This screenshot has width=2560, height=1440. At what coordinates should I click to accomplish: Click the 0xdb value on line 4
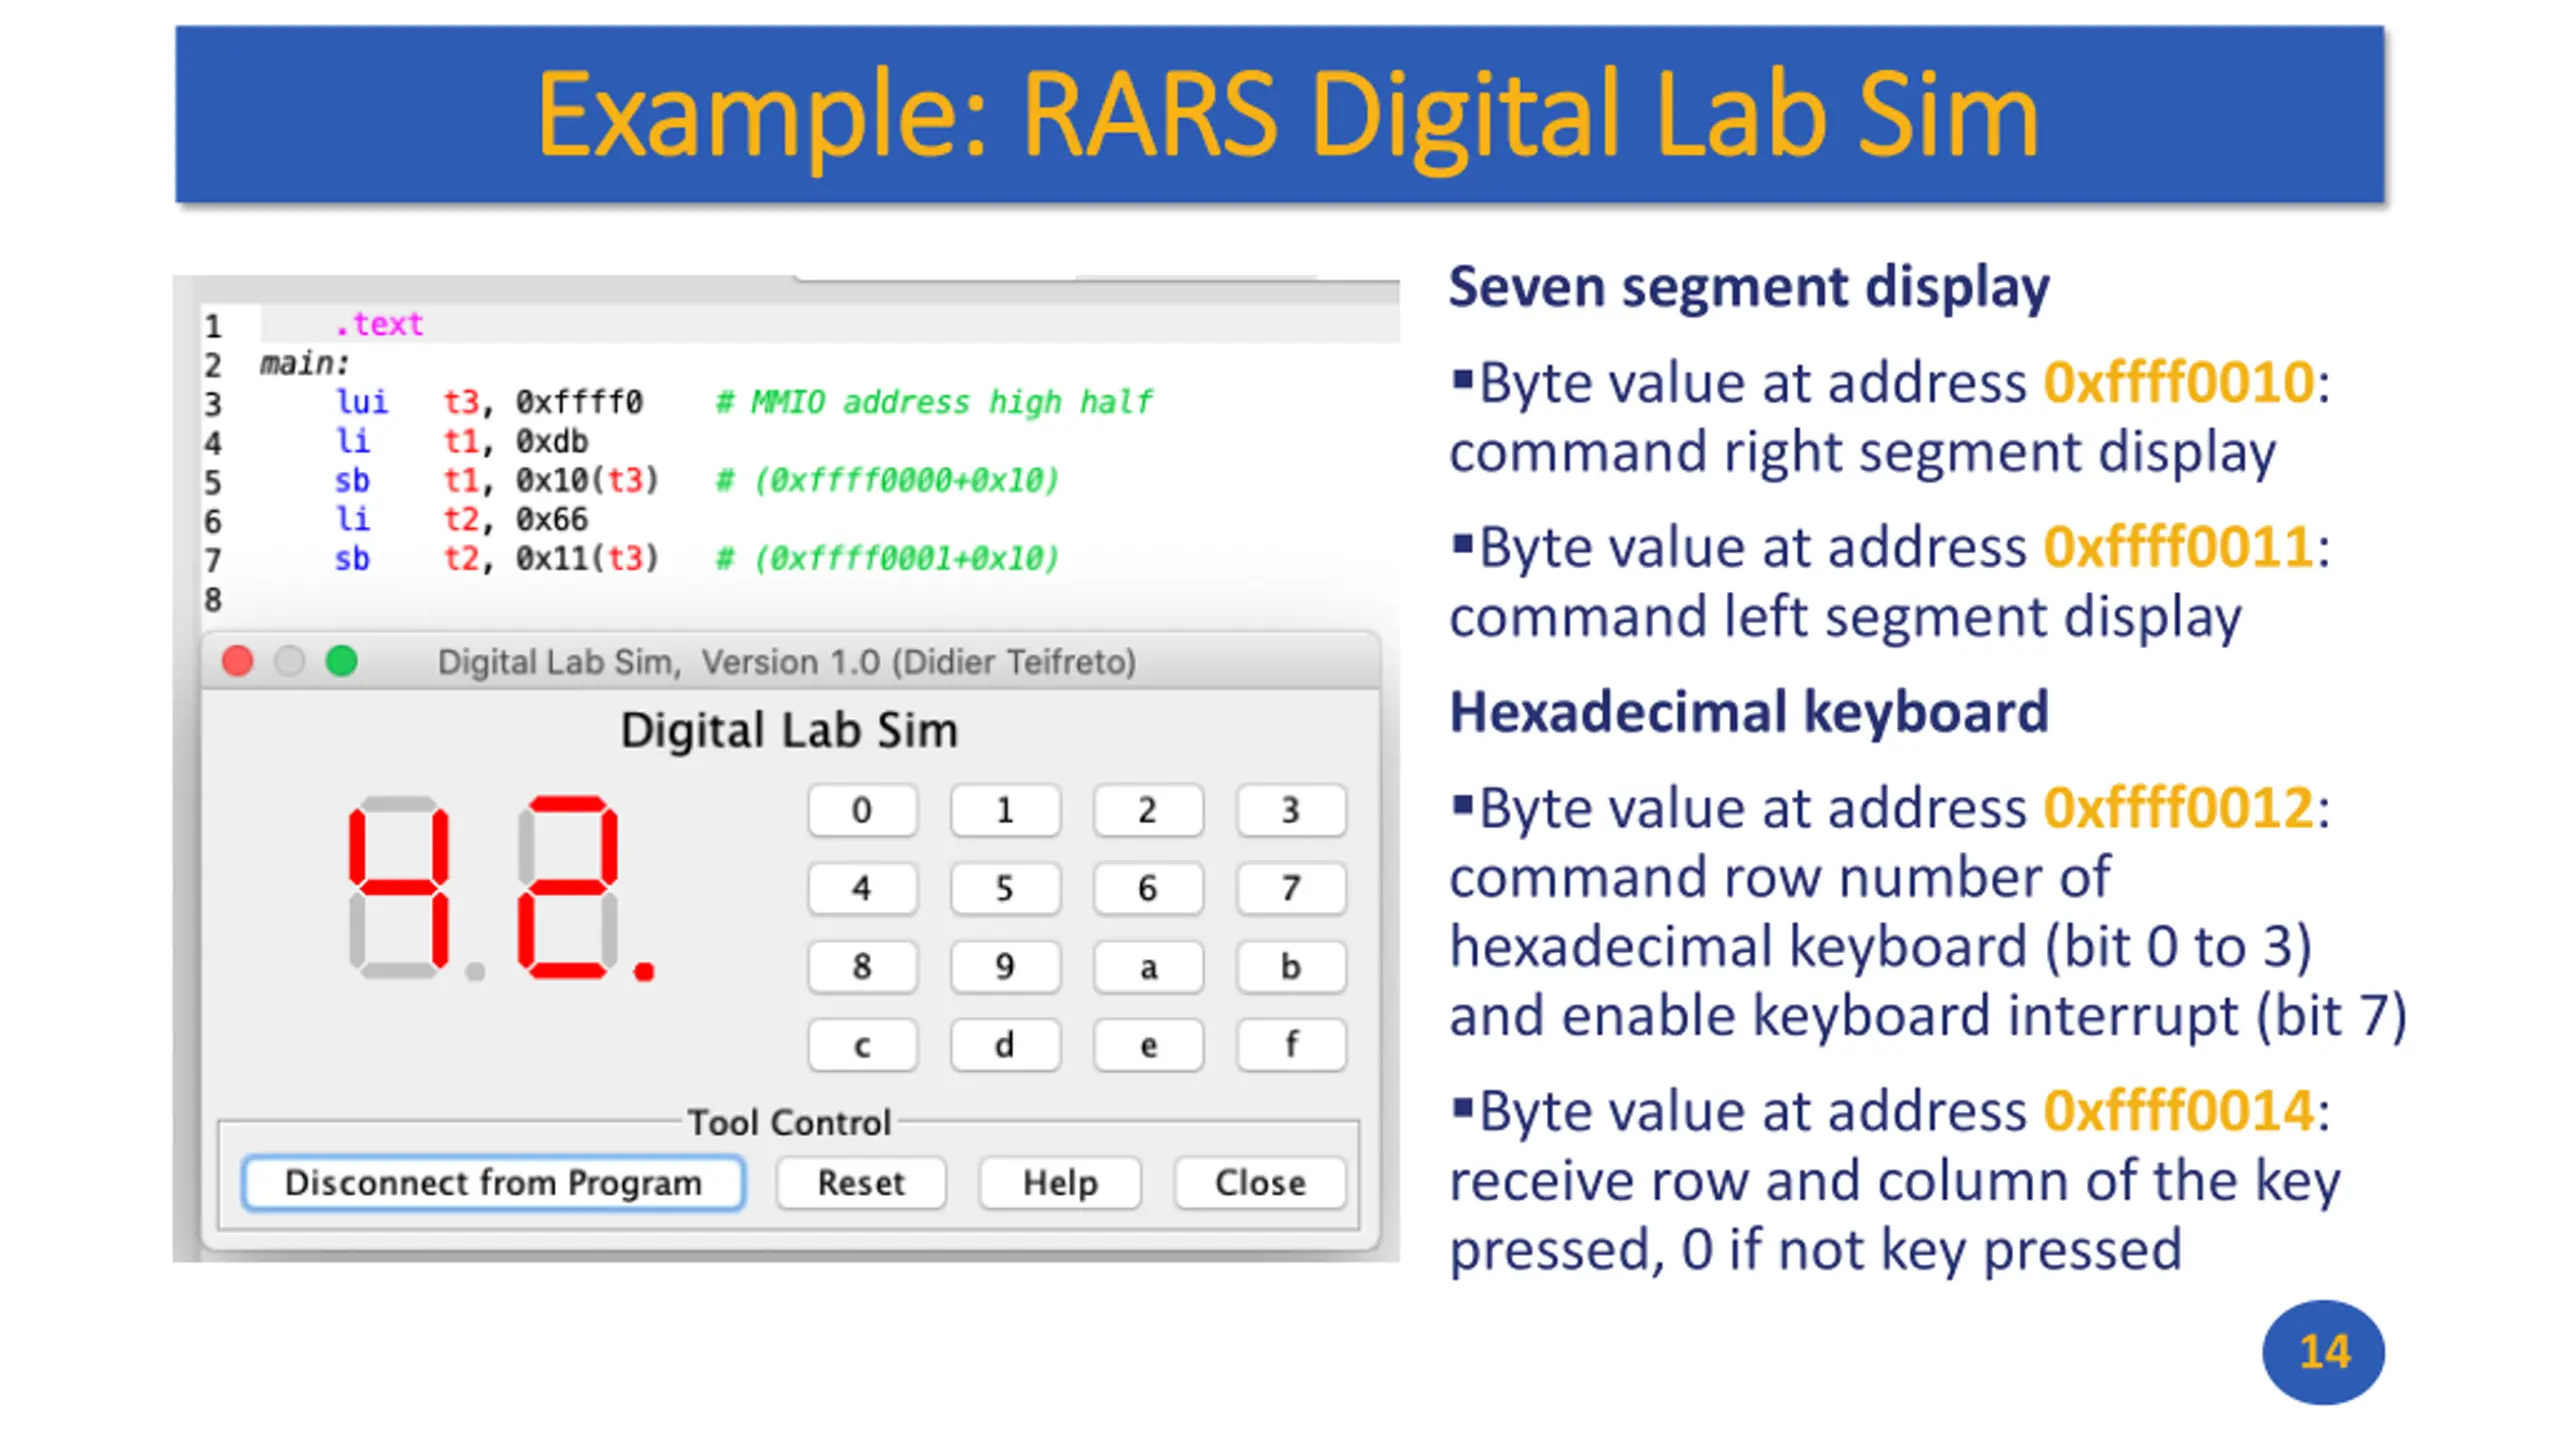tap(552, 441)
